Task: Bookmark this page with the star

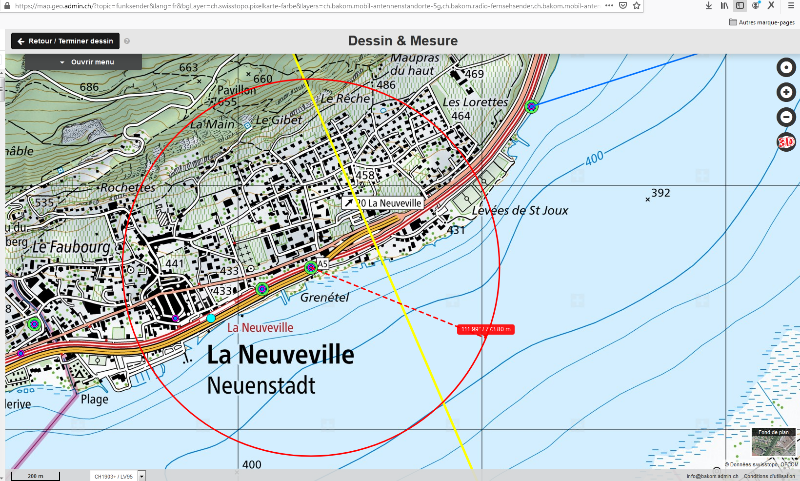Action: (636, 6)
